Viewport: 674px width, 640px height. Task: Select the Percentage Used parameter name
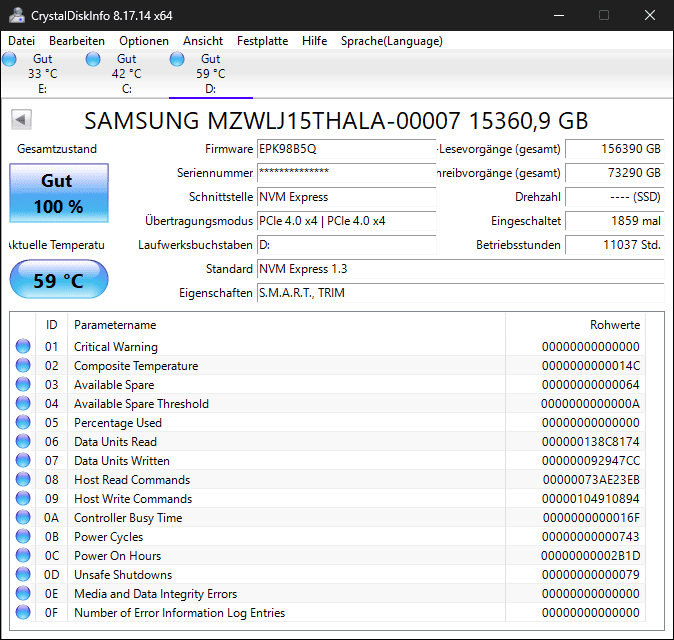118,423
